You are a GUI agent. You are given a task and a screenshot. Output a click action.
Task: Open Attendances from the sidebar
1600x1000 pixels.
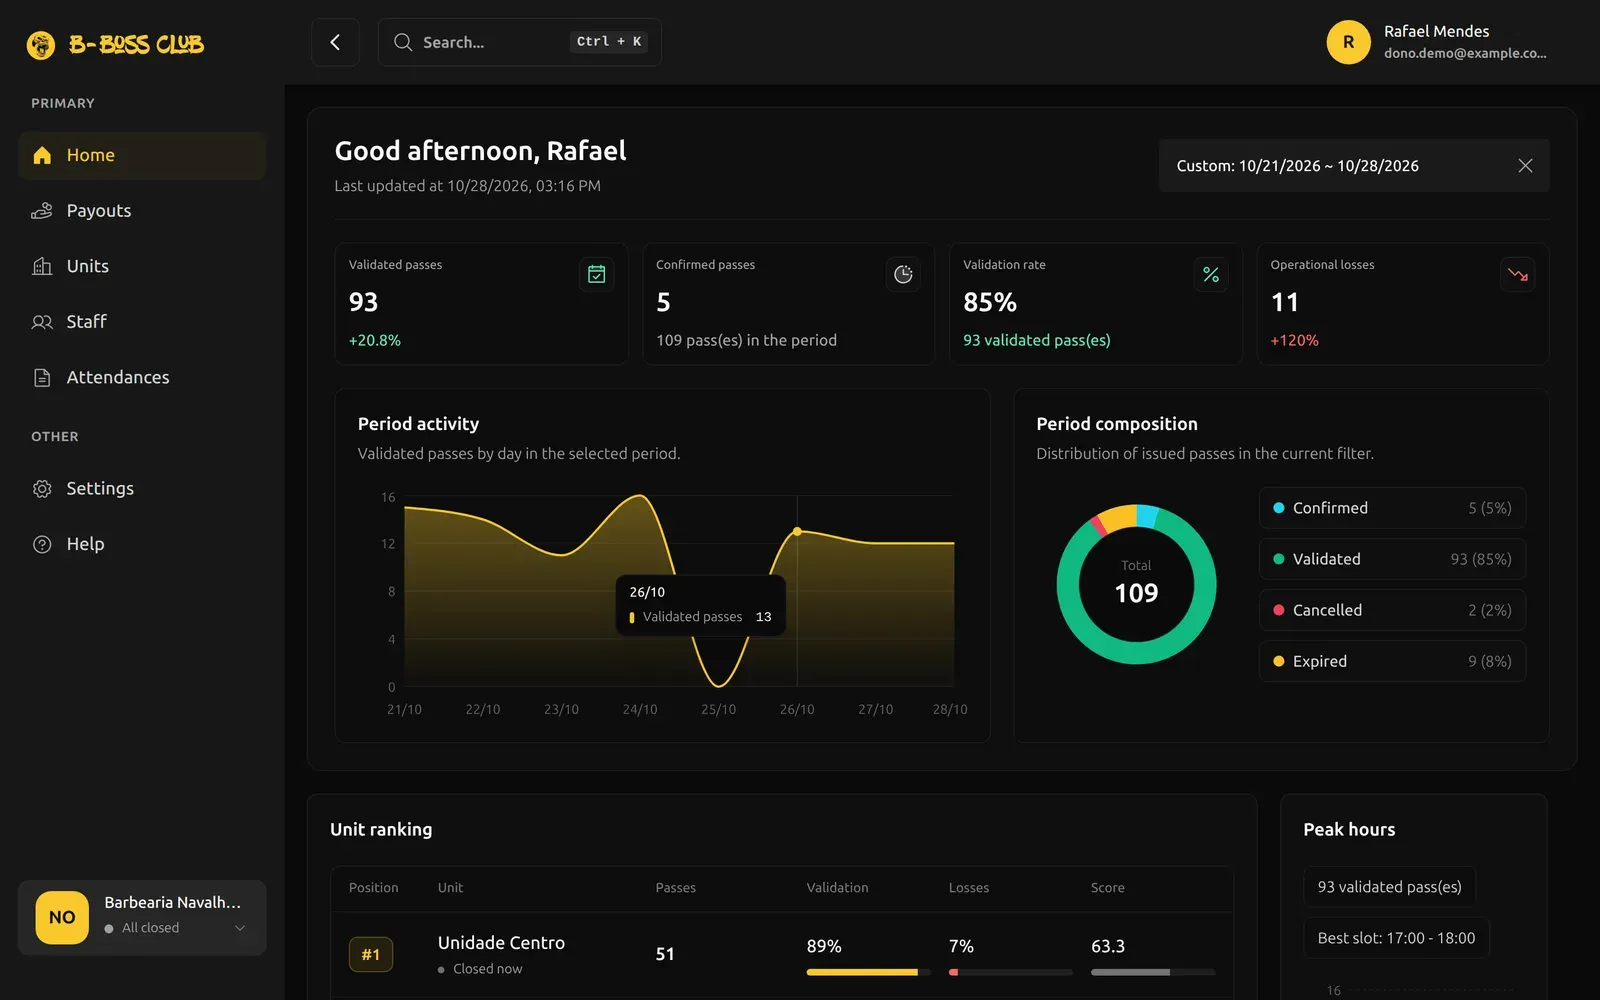pyautogui.click(x=142, y=377)
